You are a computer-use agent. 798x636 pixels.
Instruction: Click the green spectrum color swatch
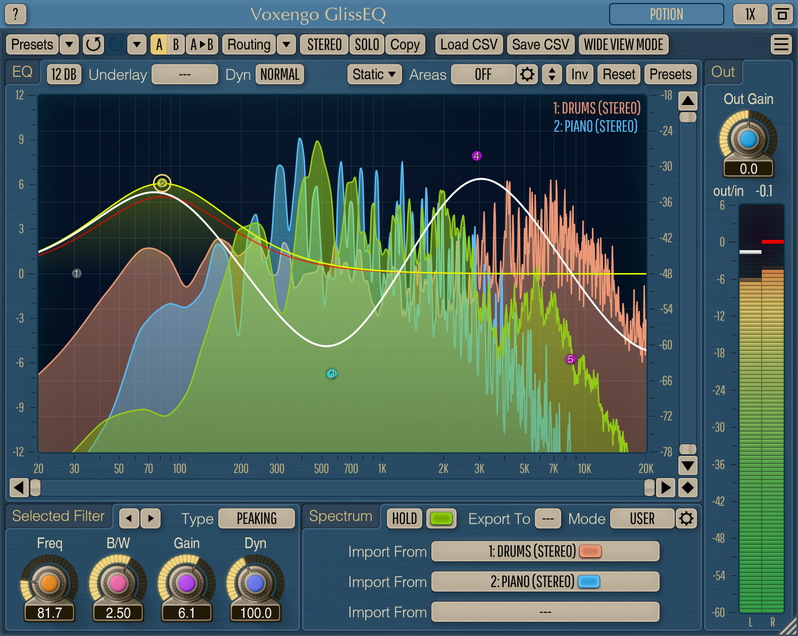tap(441, 518)
